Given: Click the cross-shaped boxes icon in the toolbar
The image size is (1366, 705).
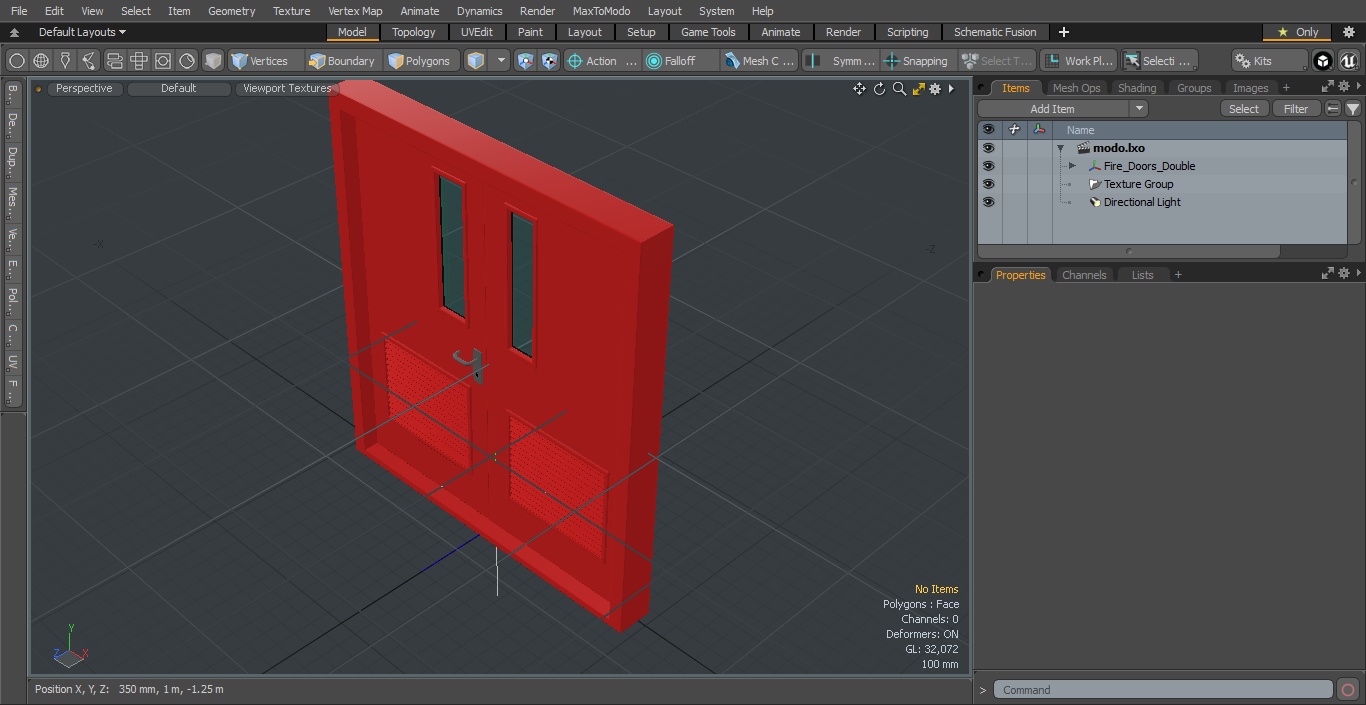Looking at the screenshot, I should [138, 61].
